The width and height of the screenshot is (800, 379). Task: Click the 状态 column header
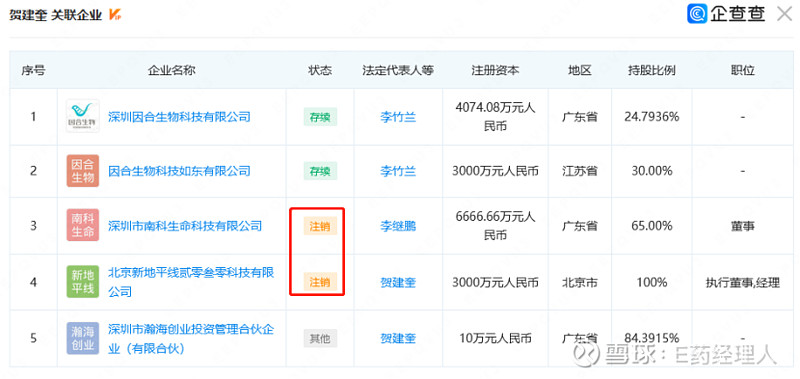(x=320, y=70)
